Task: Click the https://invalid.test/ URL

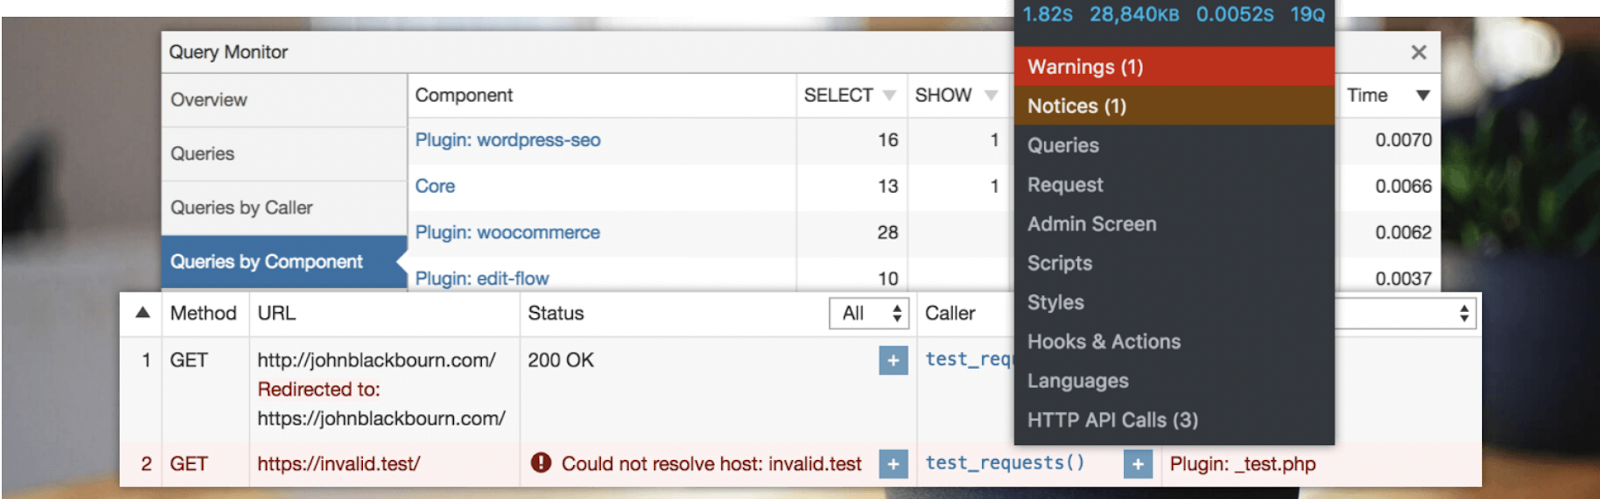Action: [339, 464]
